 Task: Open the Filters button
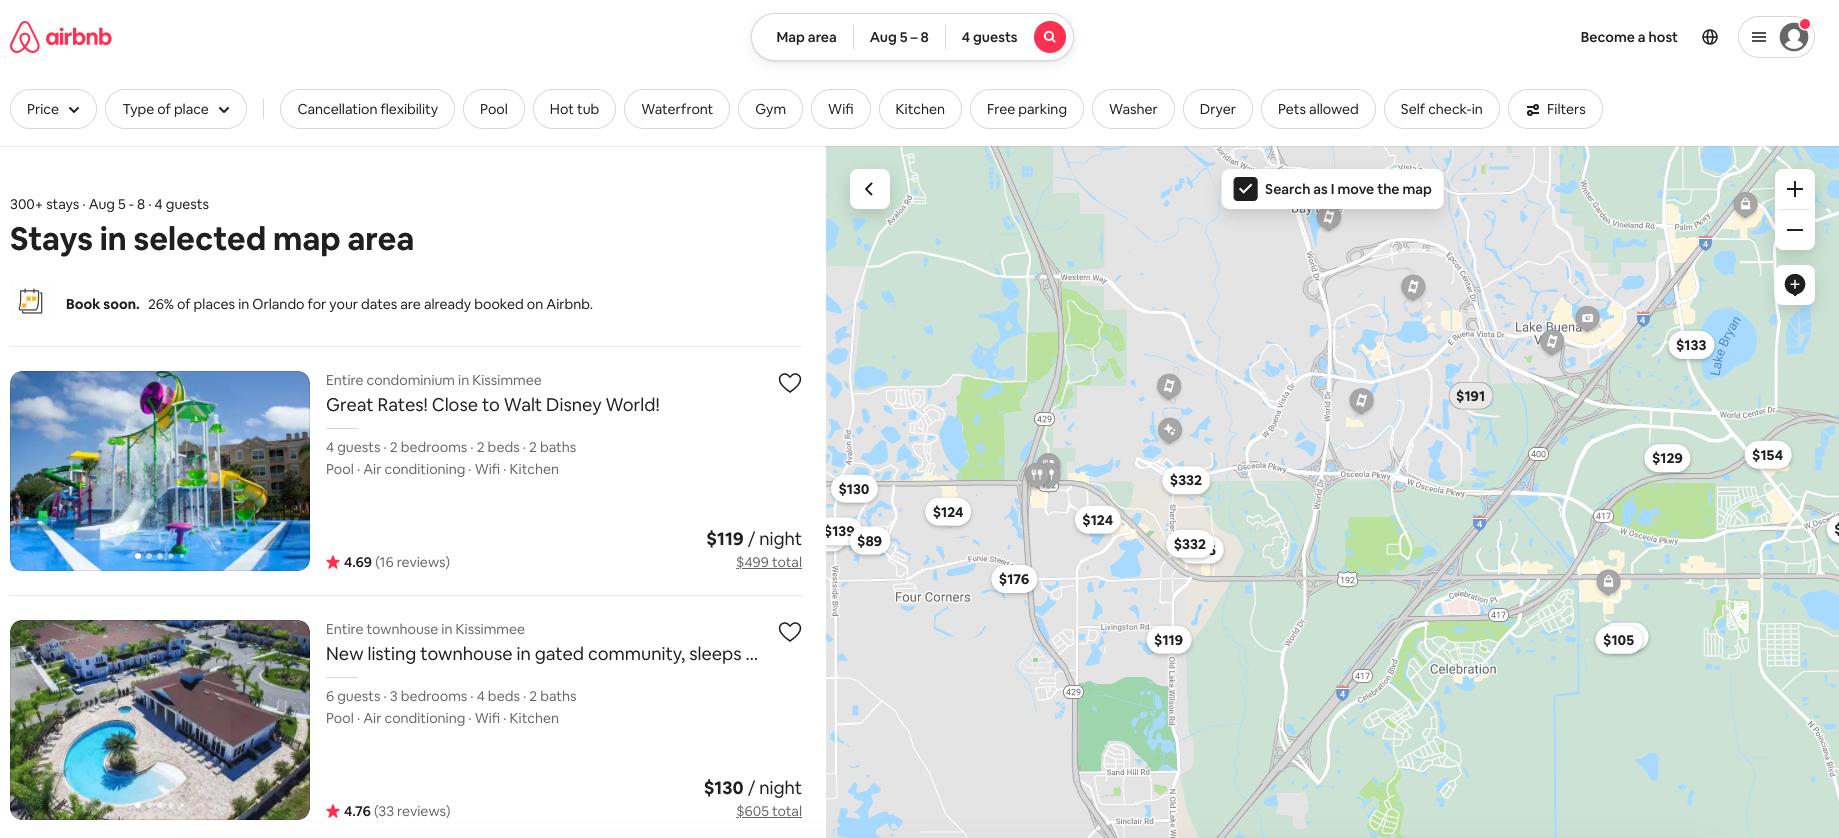tap(1555, 109)
